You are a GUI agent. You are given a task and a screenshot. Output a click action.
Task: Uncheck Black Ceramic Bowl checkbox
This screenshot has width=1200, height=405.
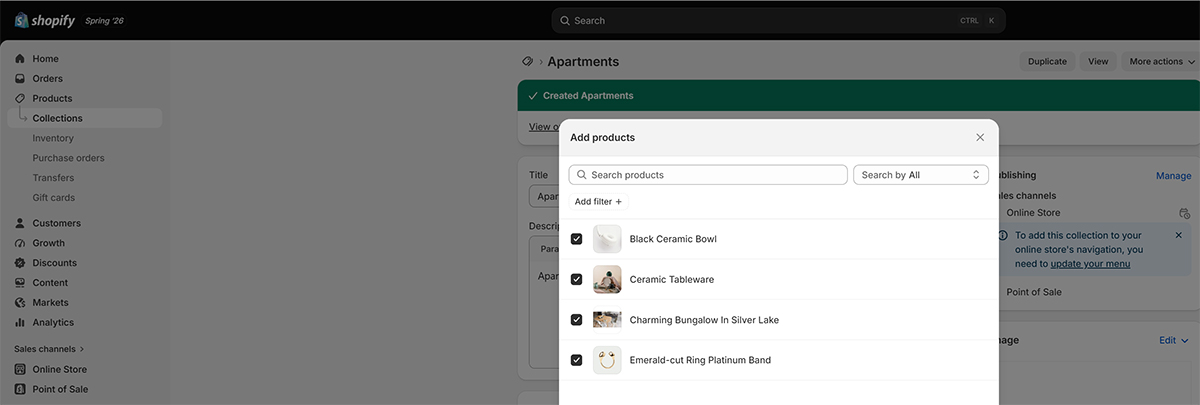[x=576, y=239]
